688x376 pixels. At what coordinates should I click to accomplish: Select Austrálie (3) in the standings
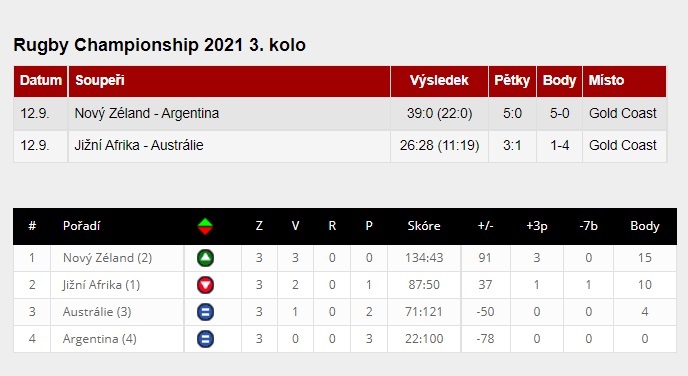pos(97,312)
